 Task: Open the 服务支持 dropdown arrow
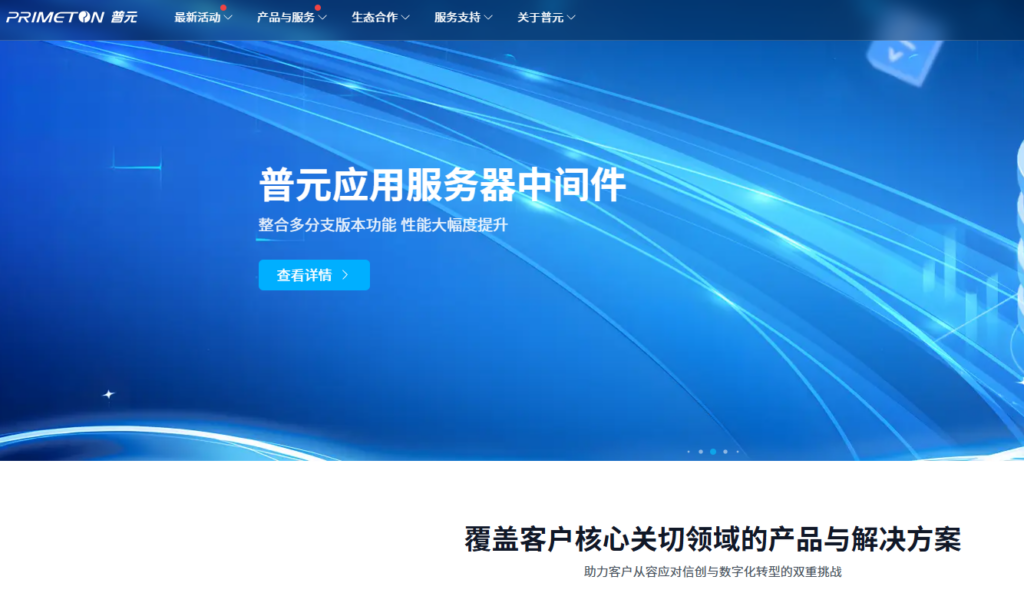point(487,17)
